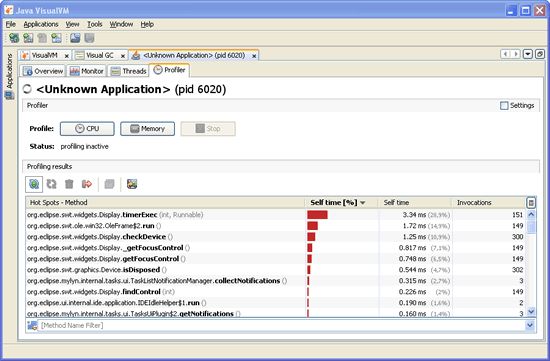Select the Display._getFocusControl method row
The height and width of the screenshot is (361, 550).
tap(276, 248)
